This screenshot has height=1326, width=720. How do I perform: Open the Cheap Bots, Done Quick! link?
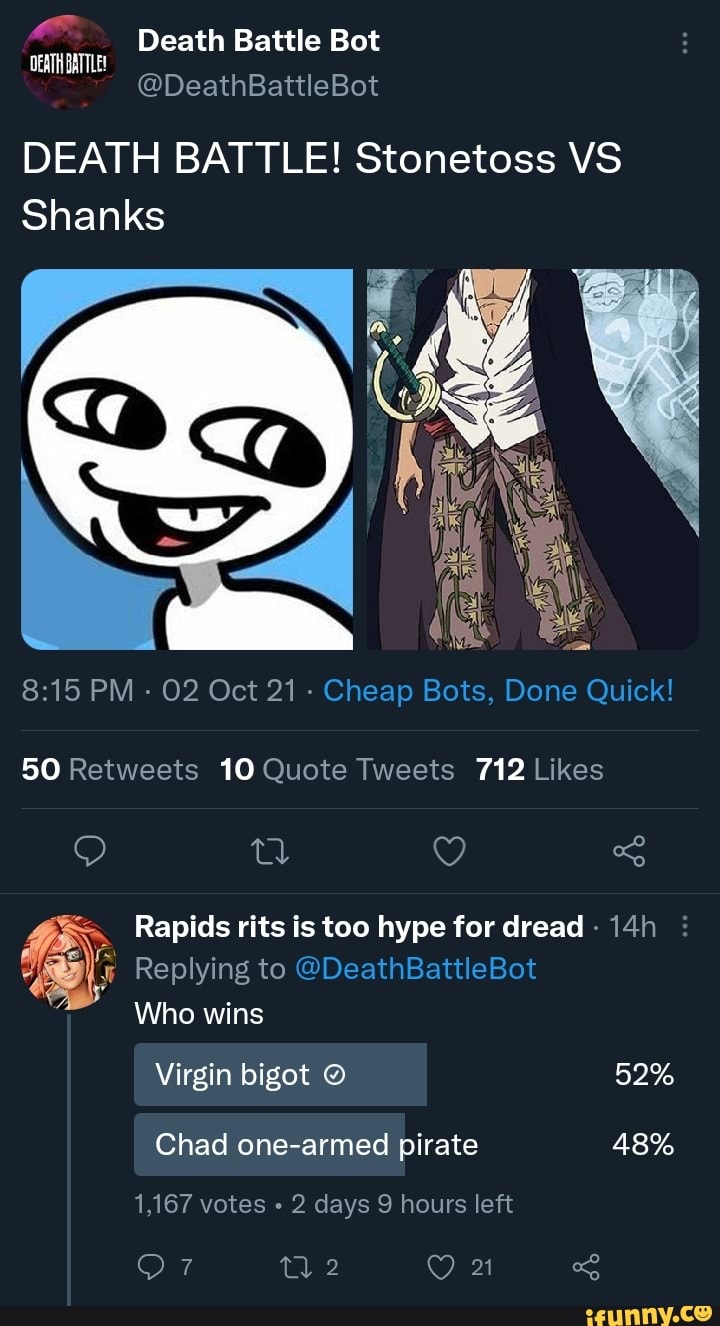tap(499, 691)
